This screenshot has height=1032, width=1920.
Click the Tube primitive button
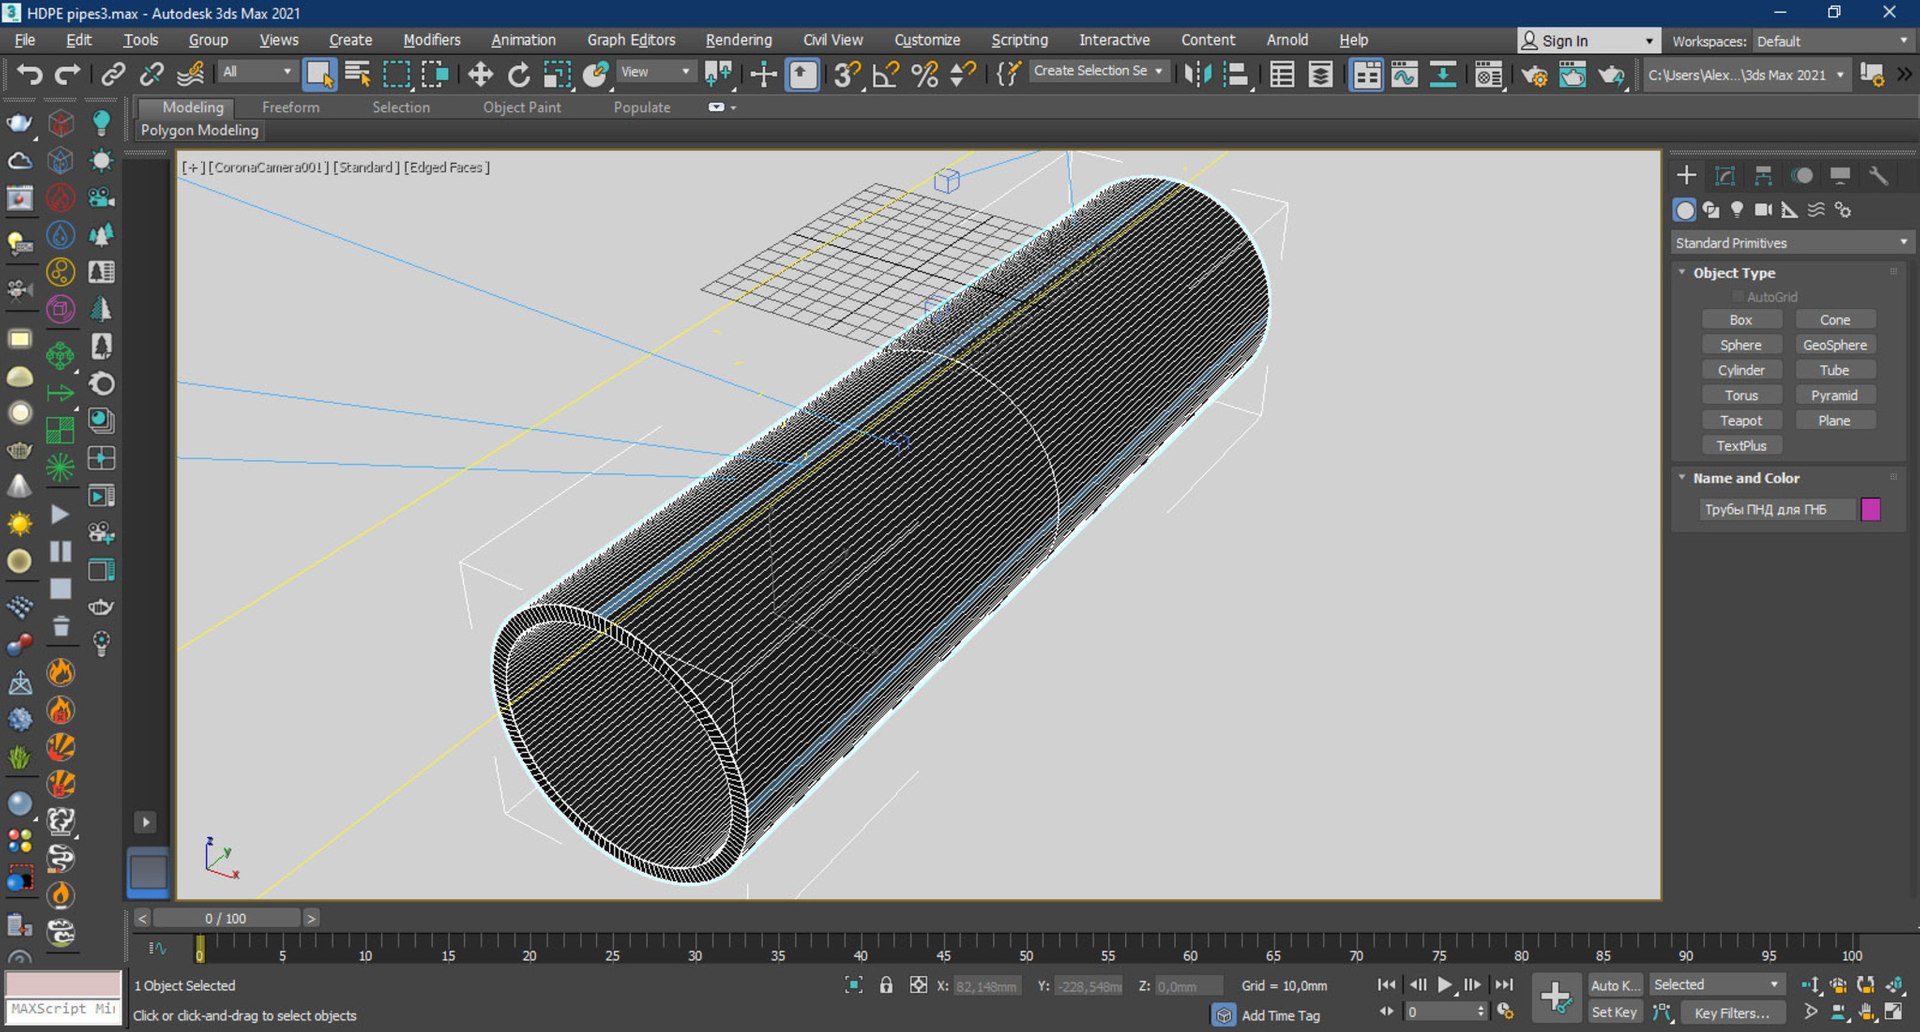[1834, 370]
